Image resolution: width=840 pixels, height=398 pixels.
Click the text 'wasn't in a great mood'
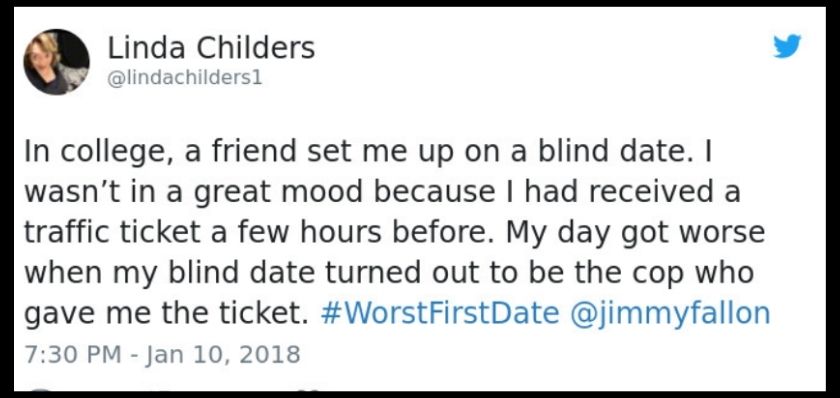click(194, 193)
